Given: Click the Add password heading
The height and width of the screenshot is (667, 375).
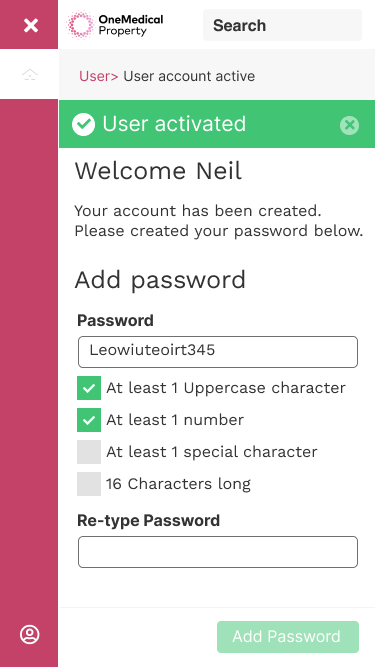Looking at the screenshot, I should coord(160,280).
